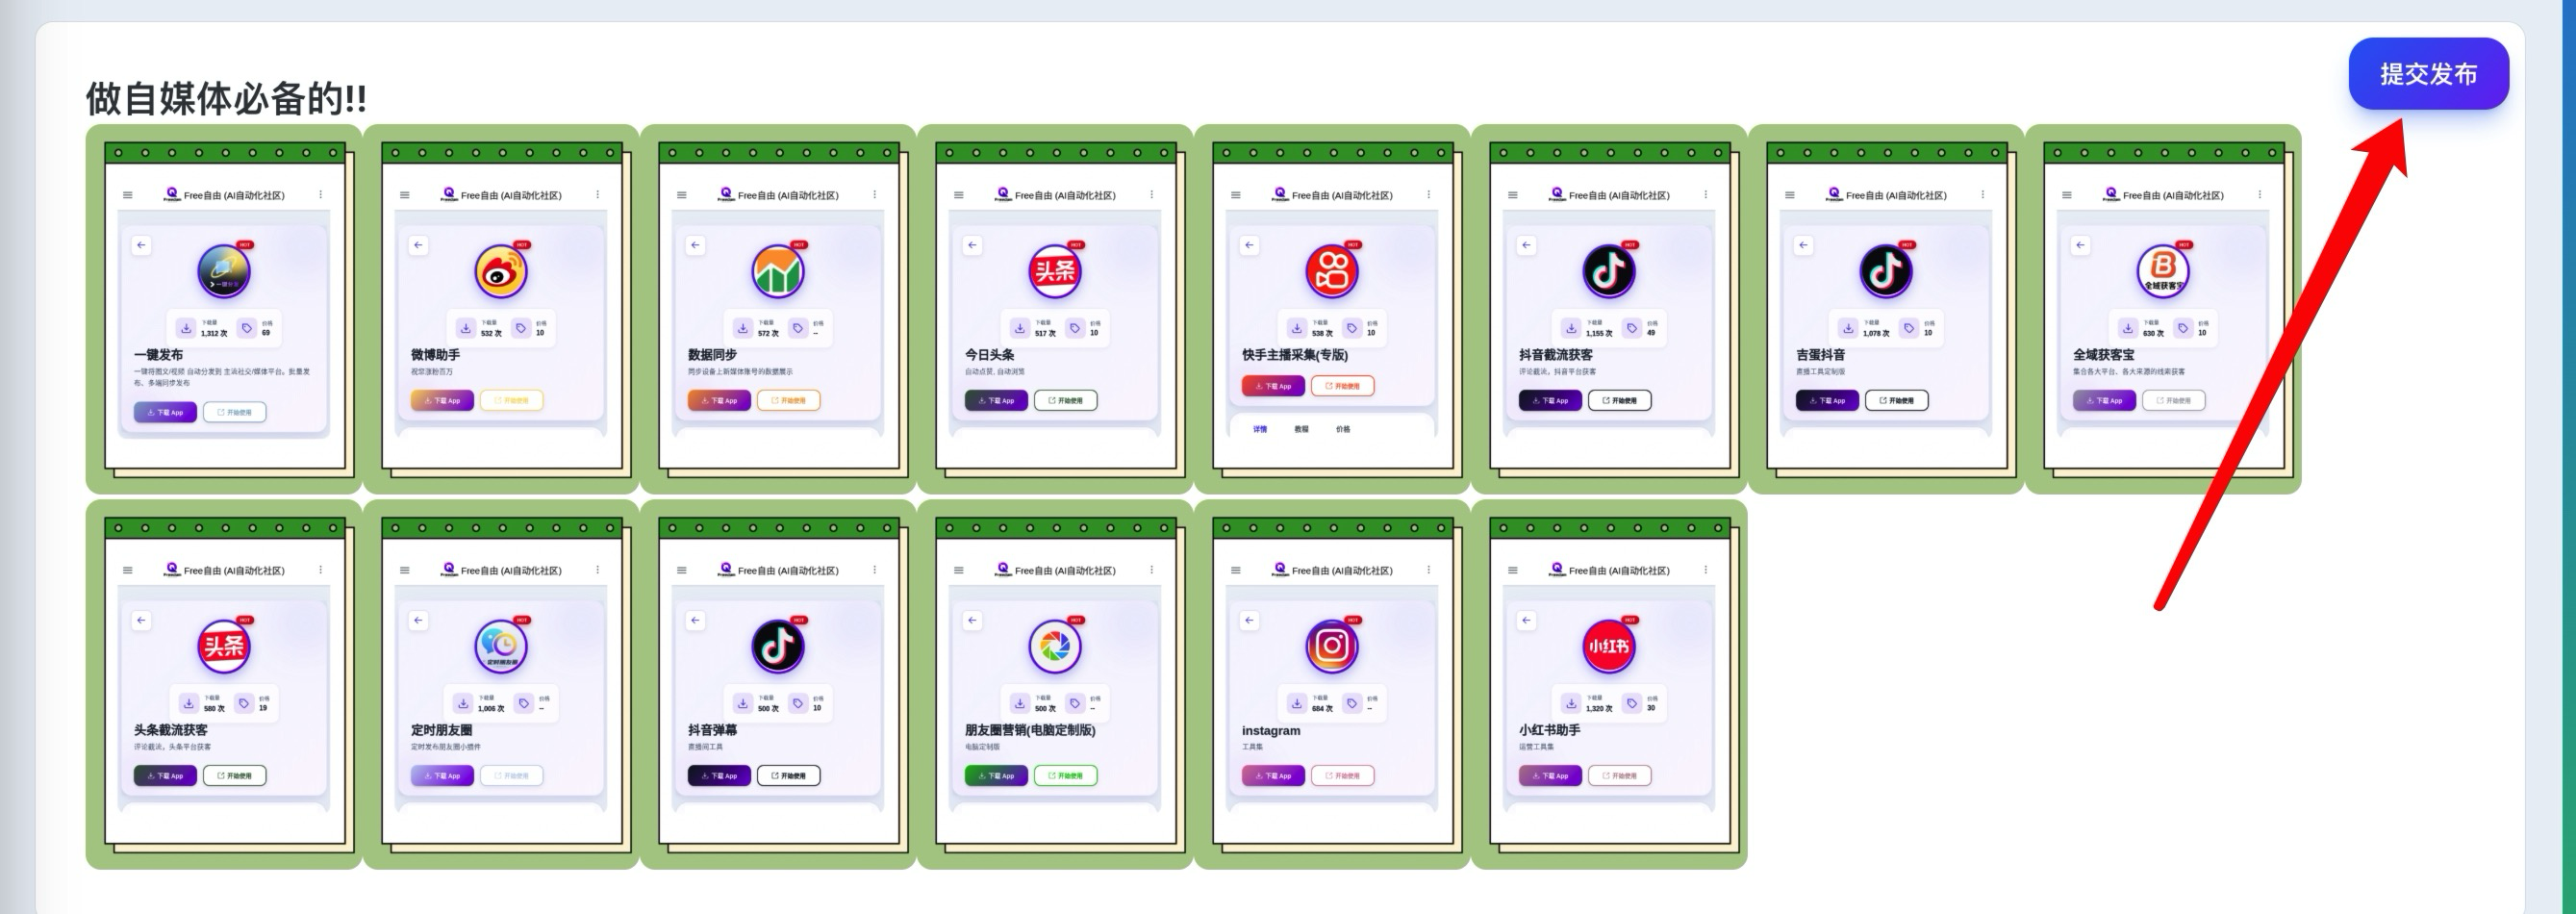
Task: Click 开始使用 in 朋友圈营销 card
Action: click(1065, 776)
